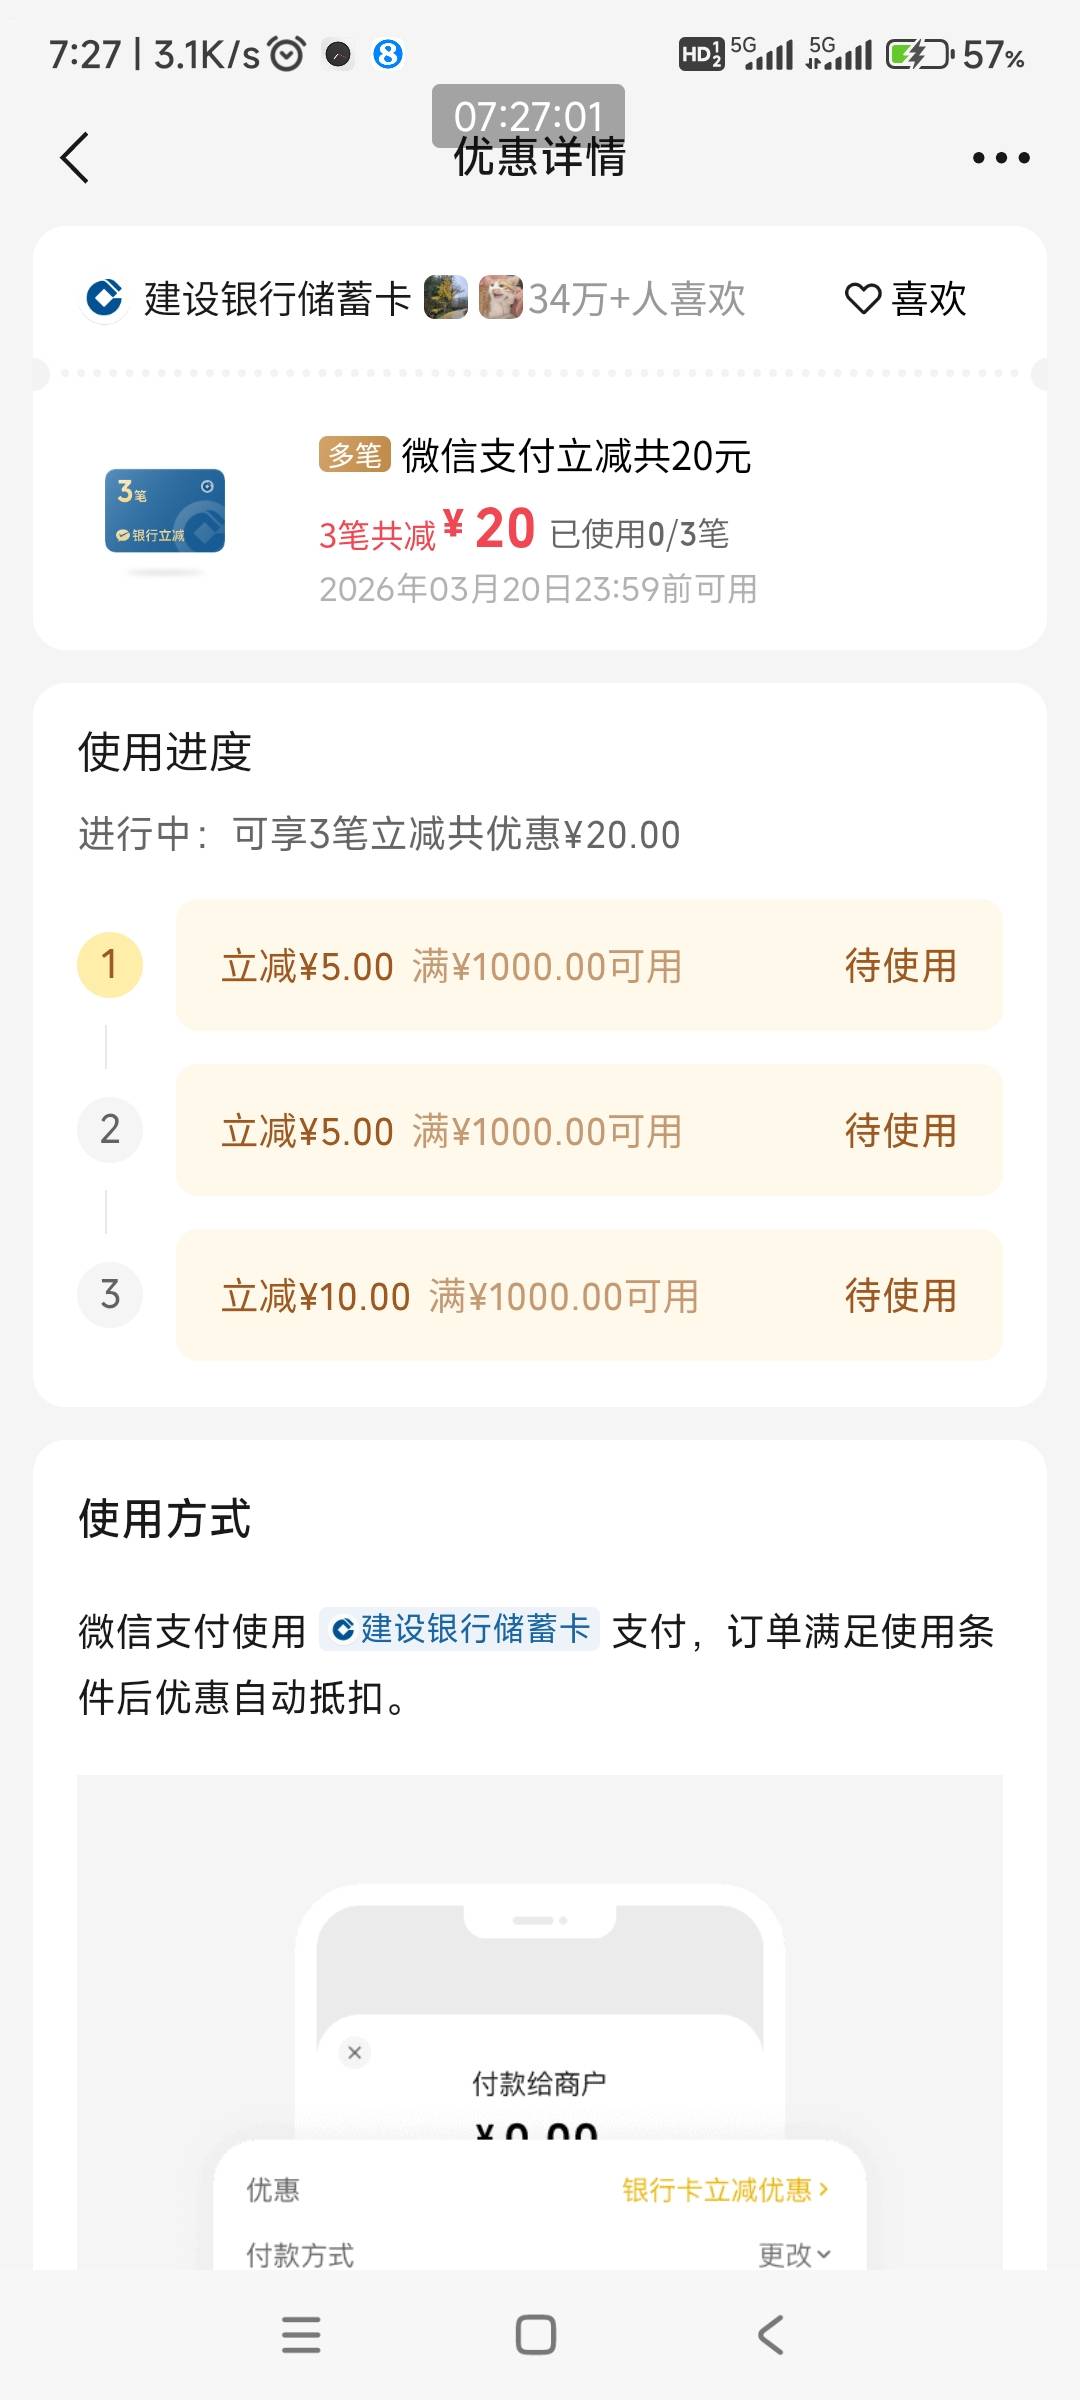Screen dimensions: 1080x2400
Task: Tap the first user avatar beside 34万+
Action: (x=446, y=298)
